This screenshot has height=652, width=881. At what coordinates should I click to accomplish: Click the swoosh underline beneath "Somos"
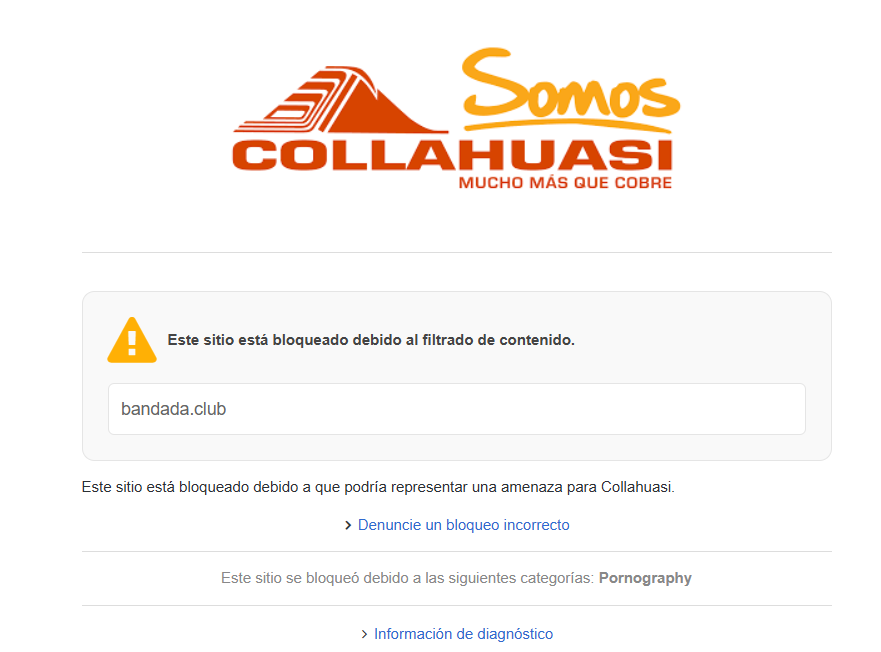[567, 125]
